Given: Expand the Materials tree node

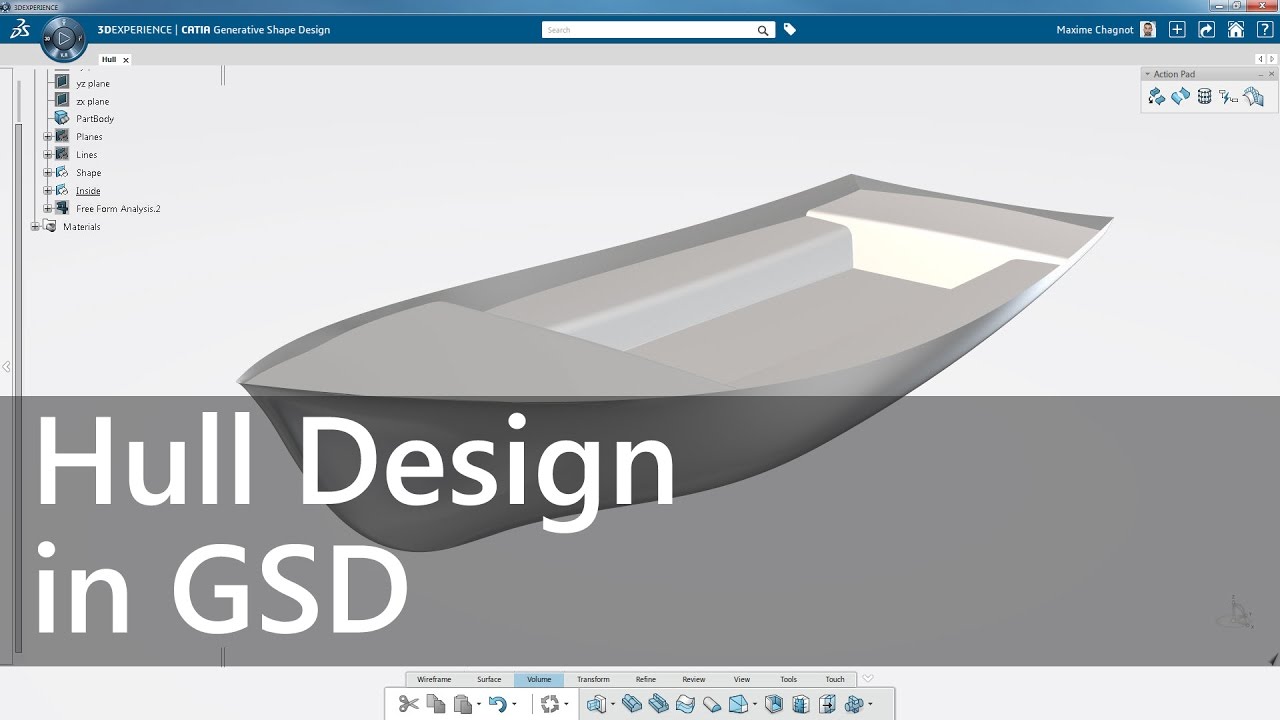Looking at the screenshot, I should pyautogui.click(x=34, y=226).
